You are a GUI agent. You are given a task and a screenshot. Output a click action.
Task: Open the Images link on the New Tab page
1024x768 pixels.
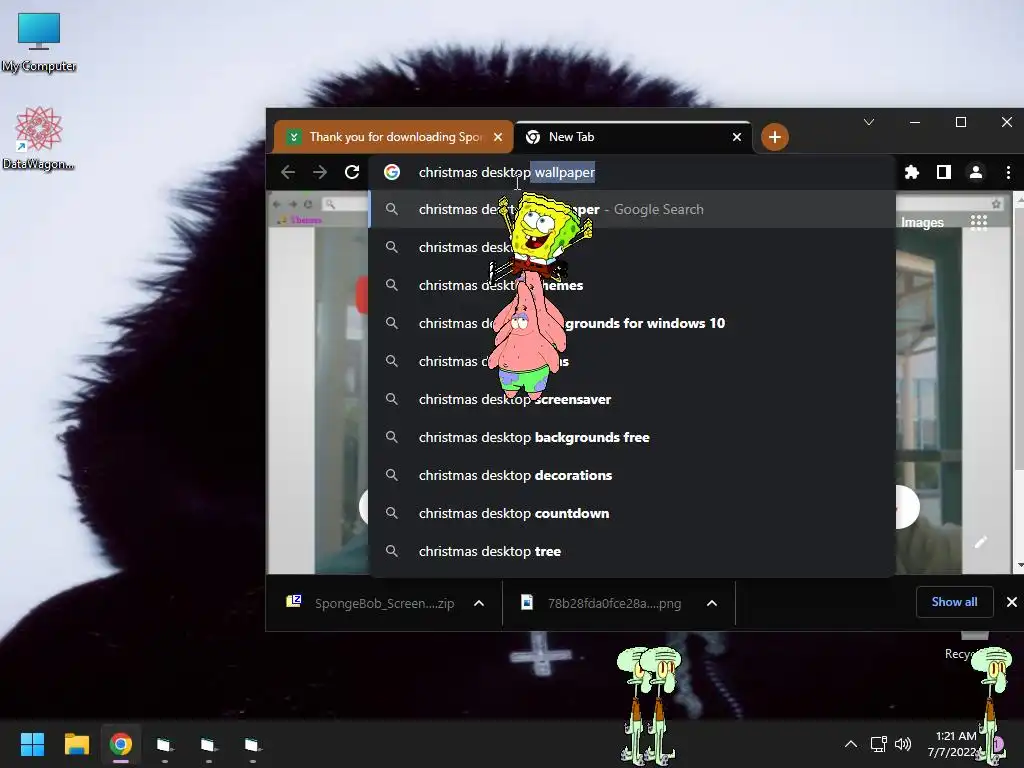click(922, 223)
